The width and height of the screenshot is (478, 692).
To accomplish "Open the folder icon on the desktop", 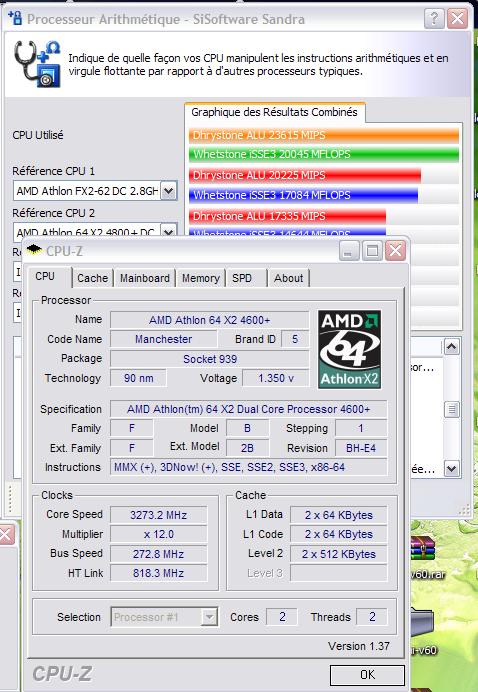I will pos(423,622).
